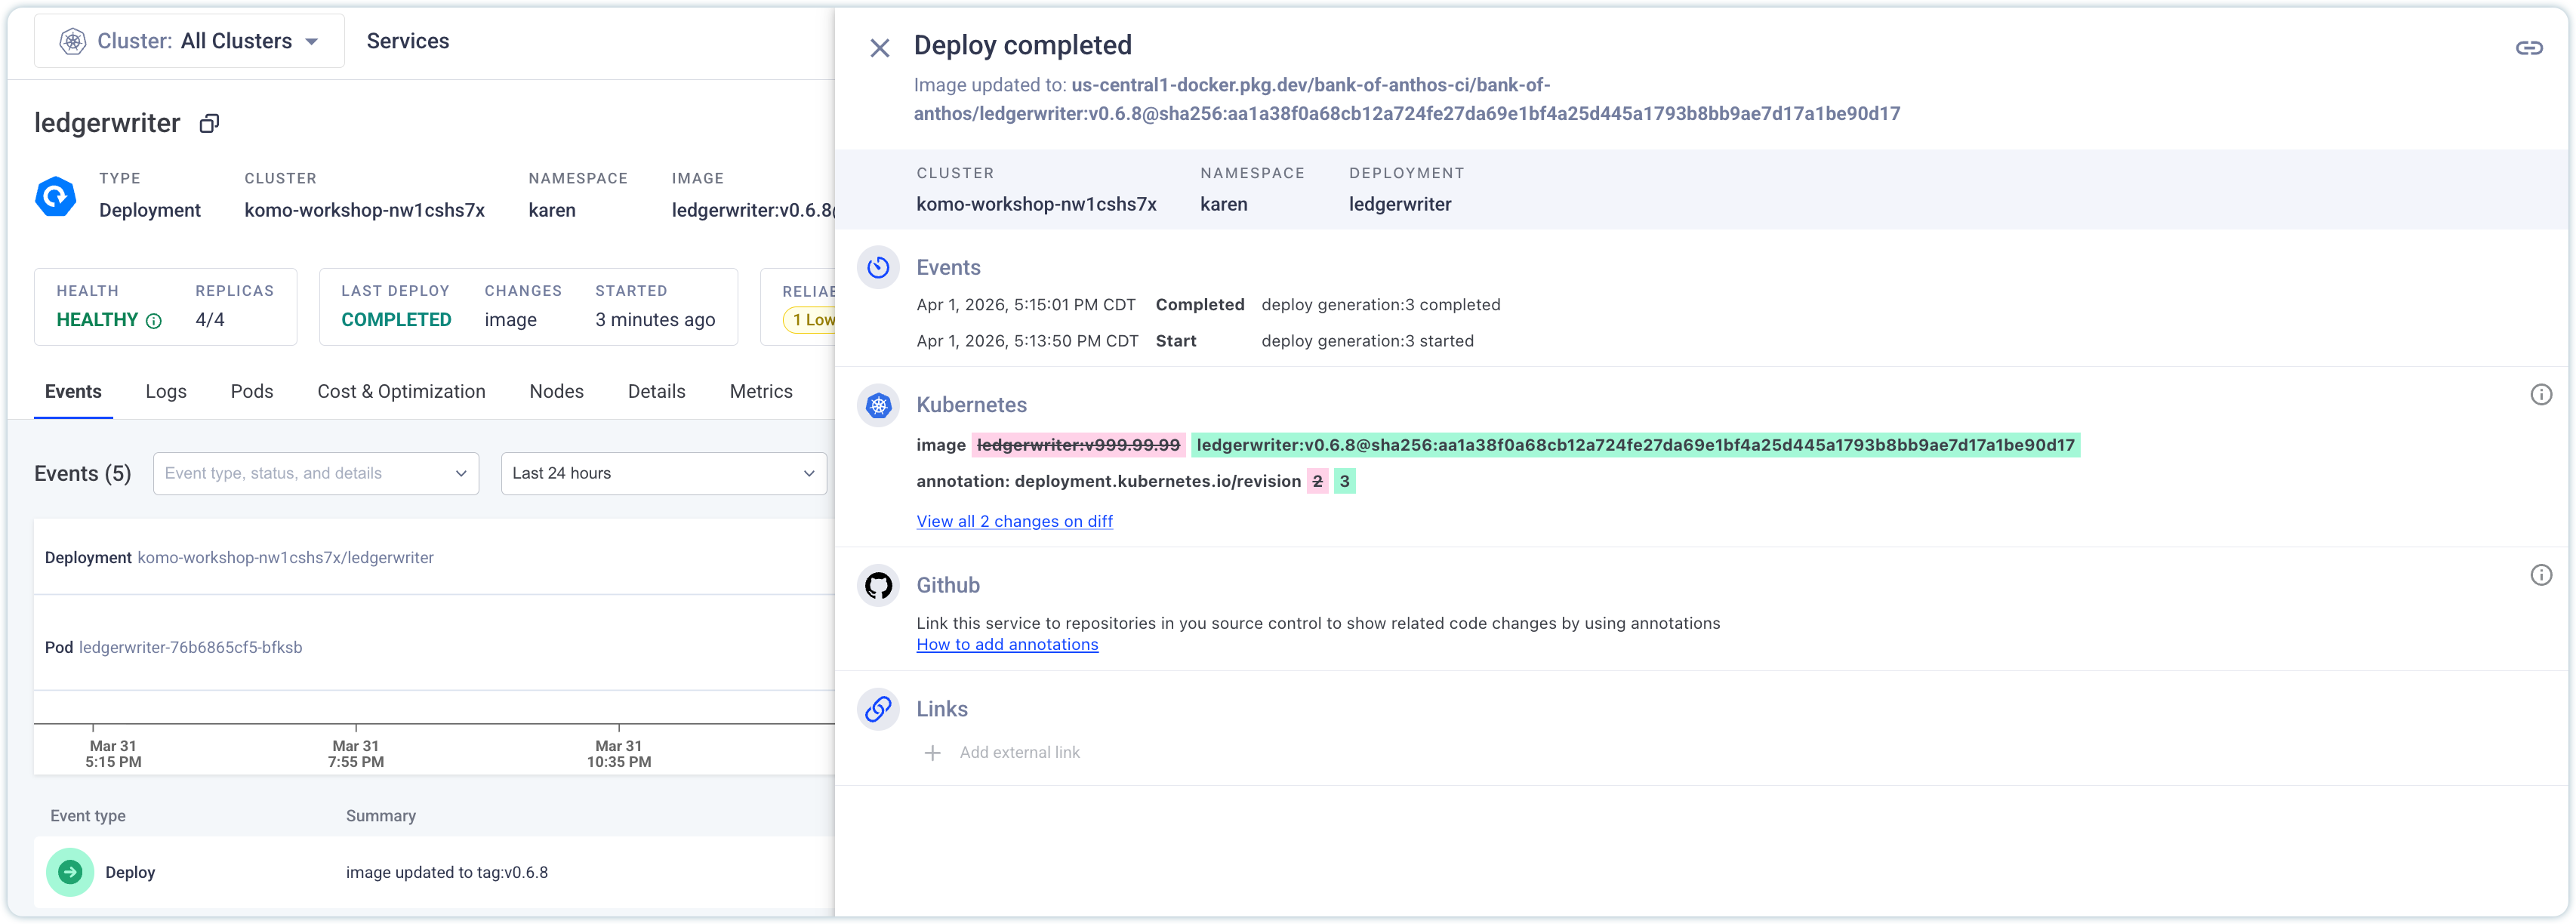The height and width of the screenshot is (924, 2576).
Task: Copy link icon for Deploy completed panel
Action: pyautogui.click(x=2529, y=48)
